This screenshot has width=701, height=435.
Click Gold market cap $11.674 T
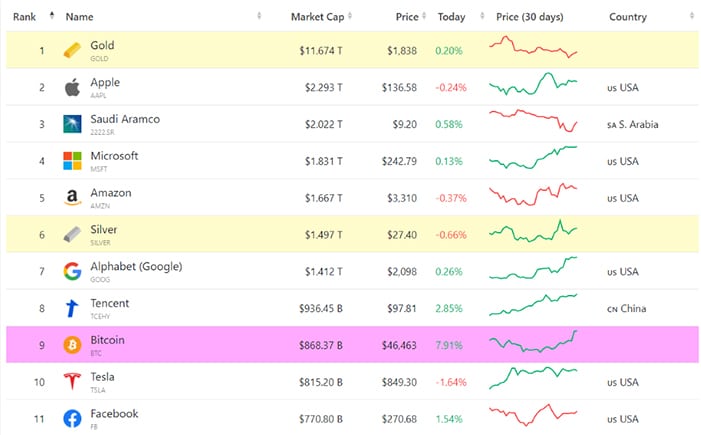(321, 51)
